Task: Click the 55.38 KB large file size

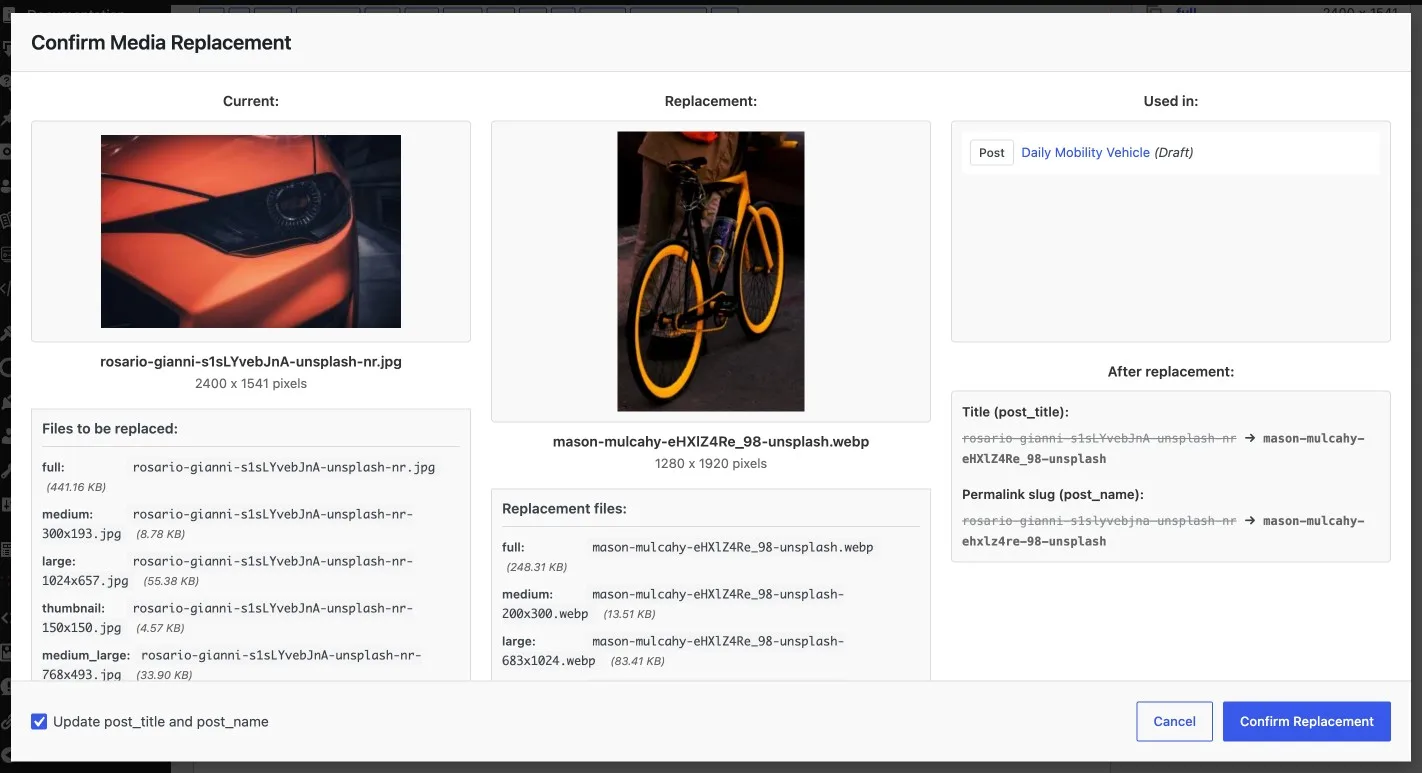Action: click(171, 581)
